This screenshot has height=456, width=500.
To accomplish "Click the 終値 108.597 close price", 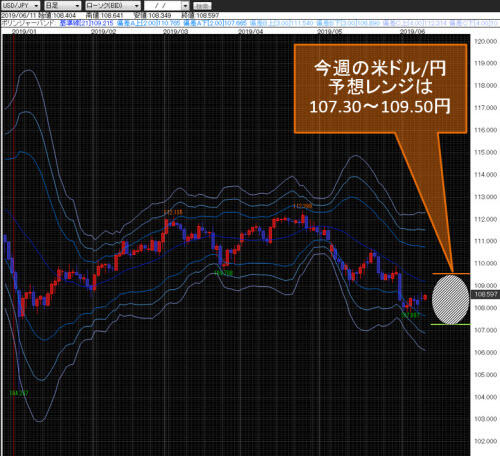I will [x=200, y=15].
